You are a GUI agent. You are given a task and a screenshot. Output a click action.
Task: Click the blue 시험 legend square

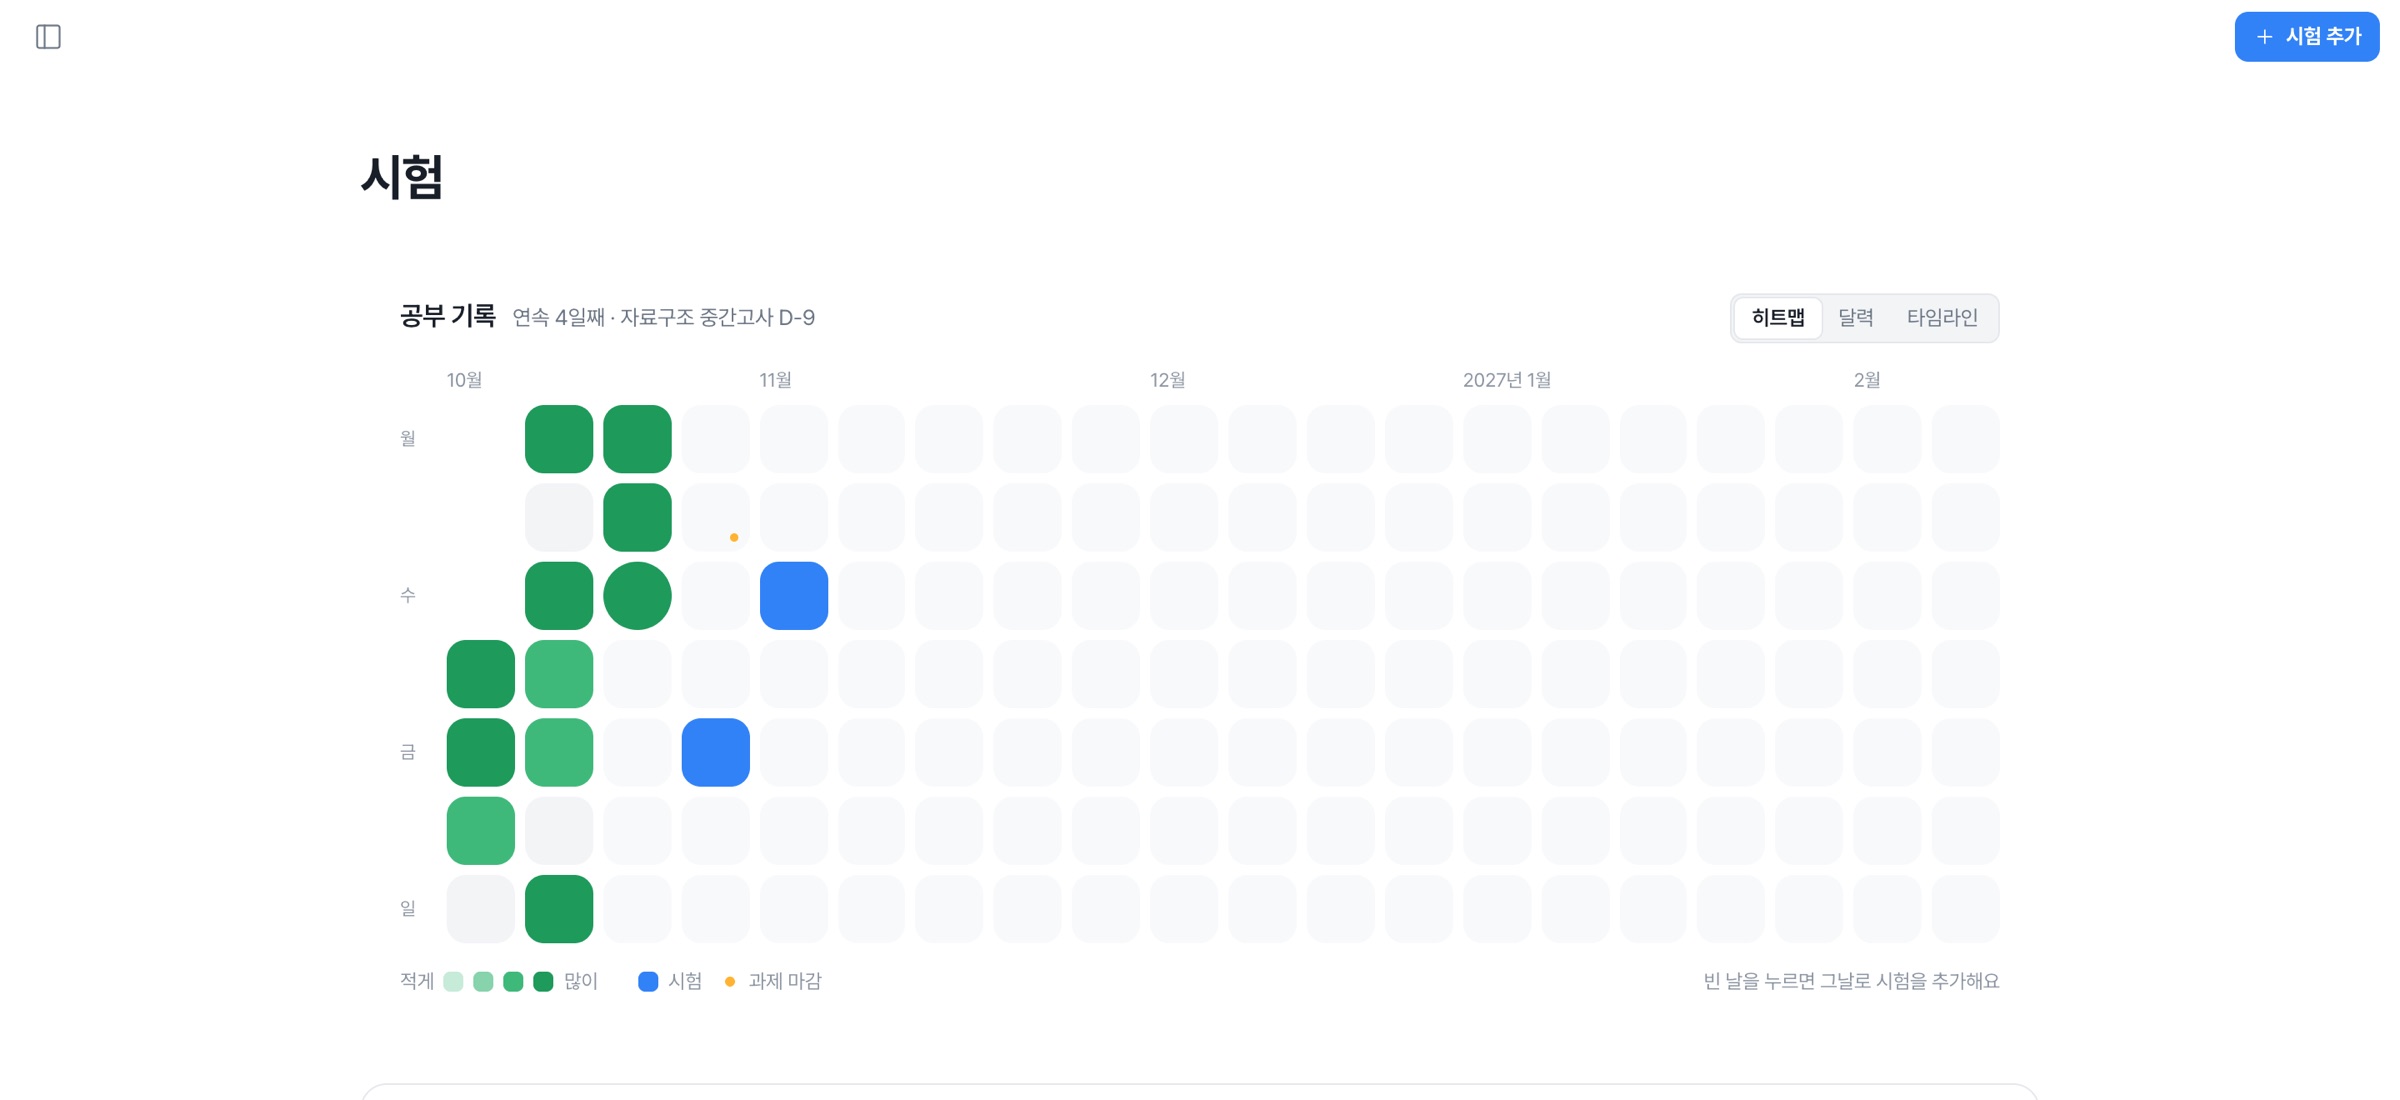[x=648, y=982]
